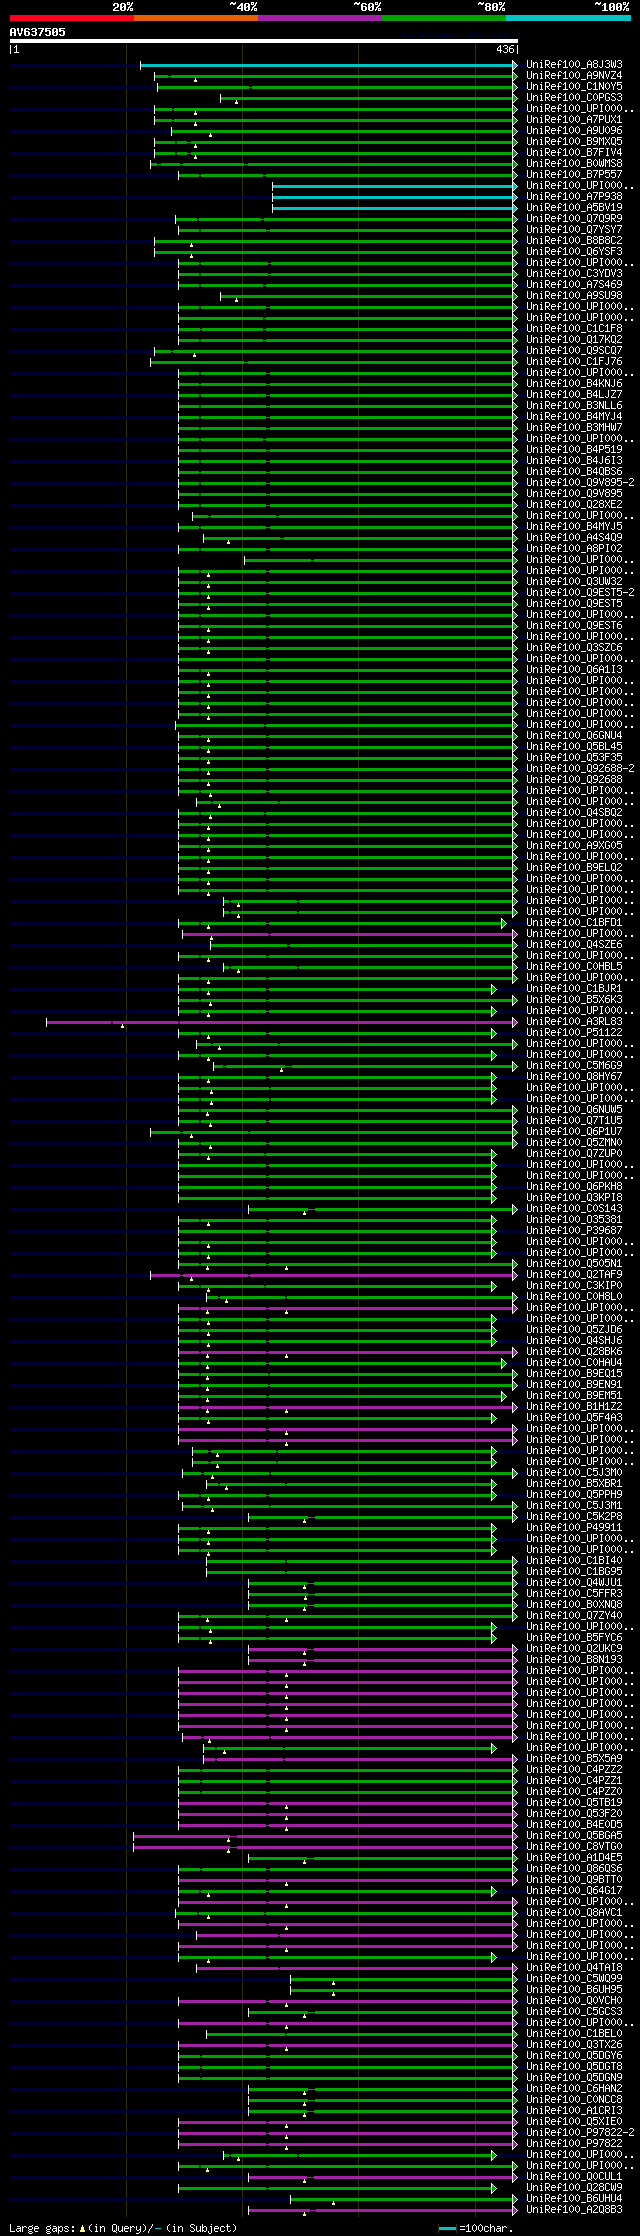This screenshot has width=640, height=2236.
Task: Click label UniRef100_Q9EST6
Action: [x=574, y=626]
